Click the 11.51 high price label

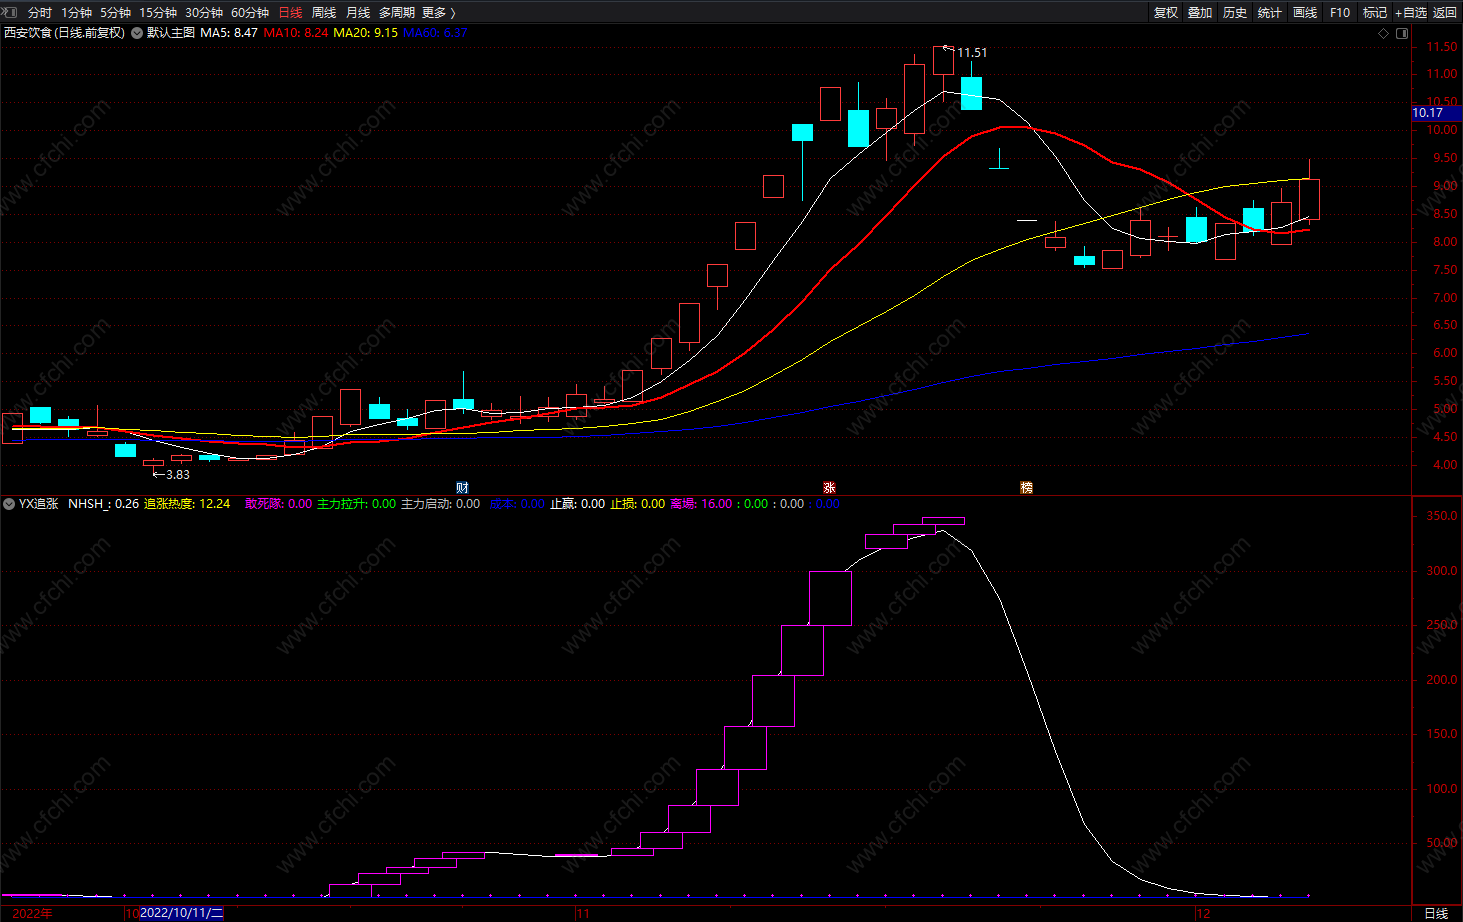972,53
